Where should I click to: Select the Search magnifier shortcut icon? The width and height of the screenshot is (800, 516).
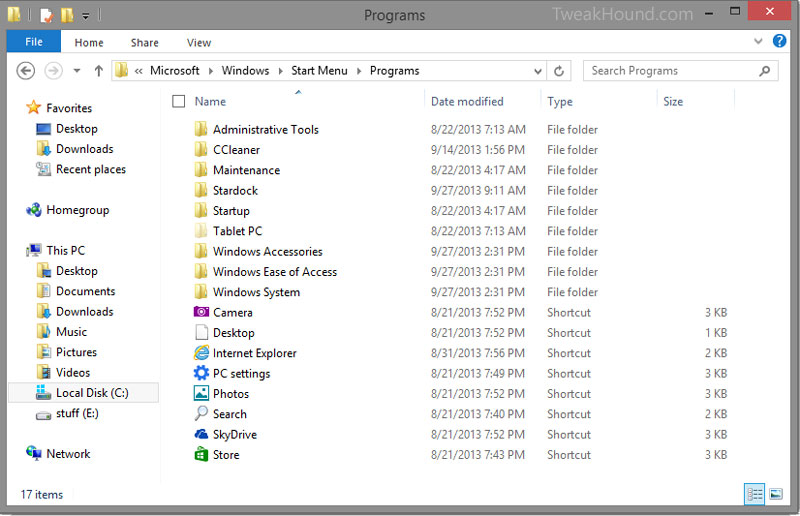[201, 413]
